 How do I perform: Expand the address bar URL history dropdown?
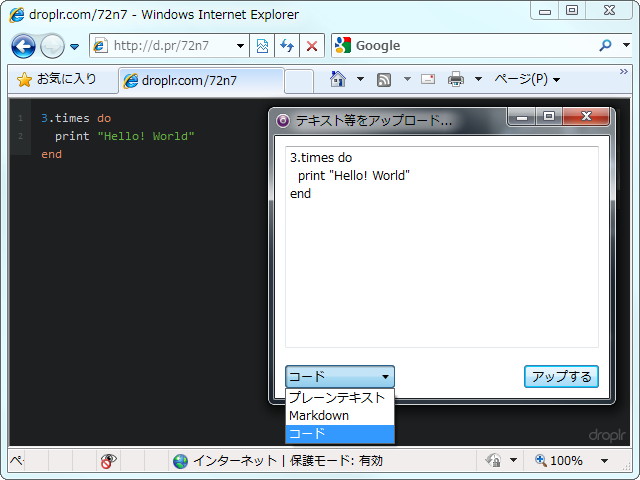(x=240, y=46)
